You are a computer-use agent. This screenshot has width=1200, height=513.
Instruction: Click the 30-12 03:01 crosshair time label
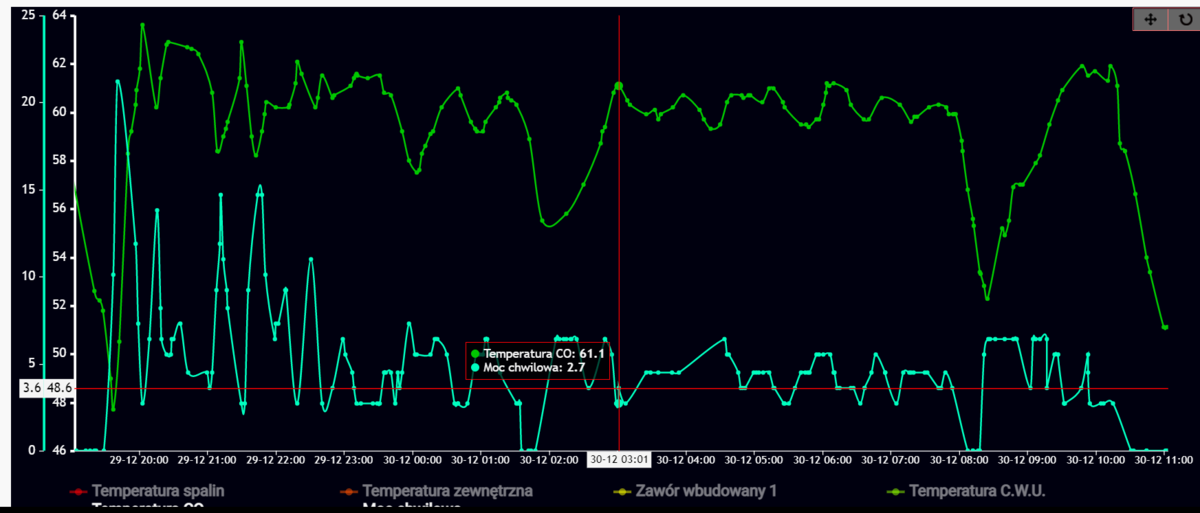click(618, 461)
